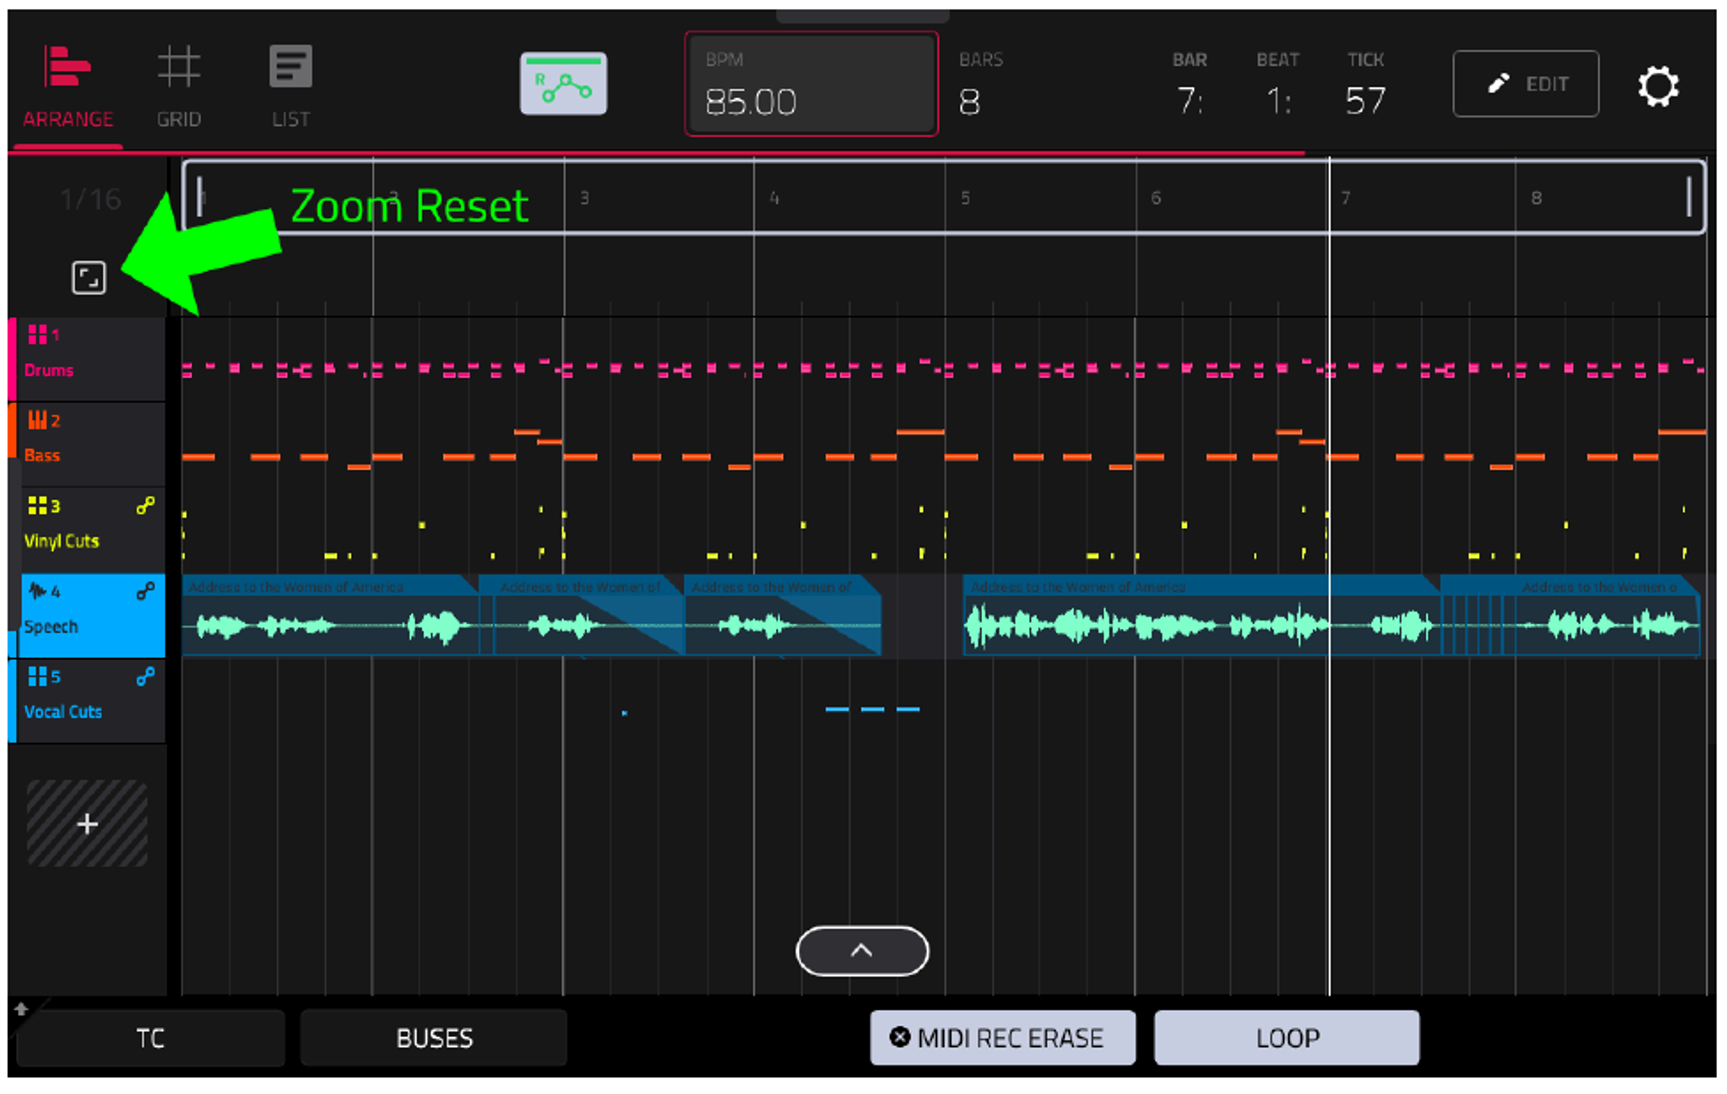Click the small up arrow above TC
The width and height of the screenshot is (1727, 1094).
tap(21, 1008)
